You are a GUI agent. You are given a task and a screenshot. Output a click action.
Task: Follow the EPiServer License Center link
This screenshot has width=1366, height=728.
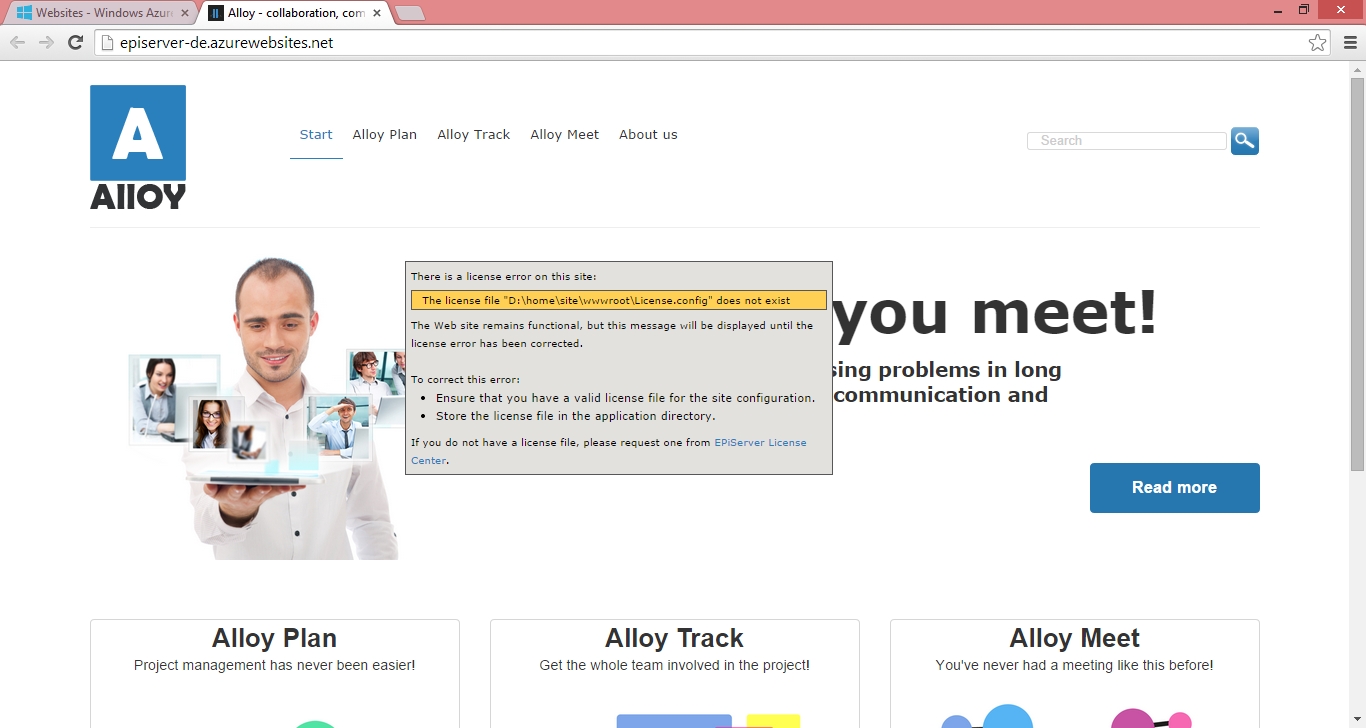(x=759, y=442)
